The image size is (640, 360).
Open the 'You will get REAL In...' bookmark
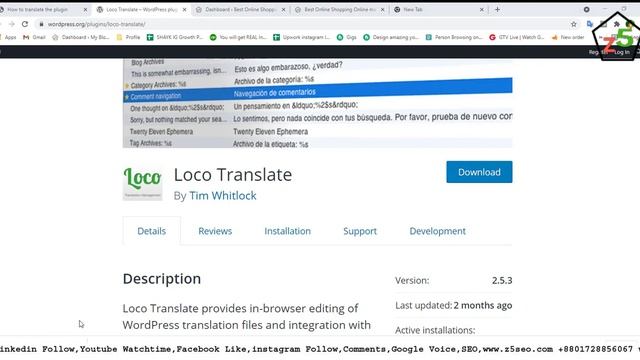pos(238,37)
